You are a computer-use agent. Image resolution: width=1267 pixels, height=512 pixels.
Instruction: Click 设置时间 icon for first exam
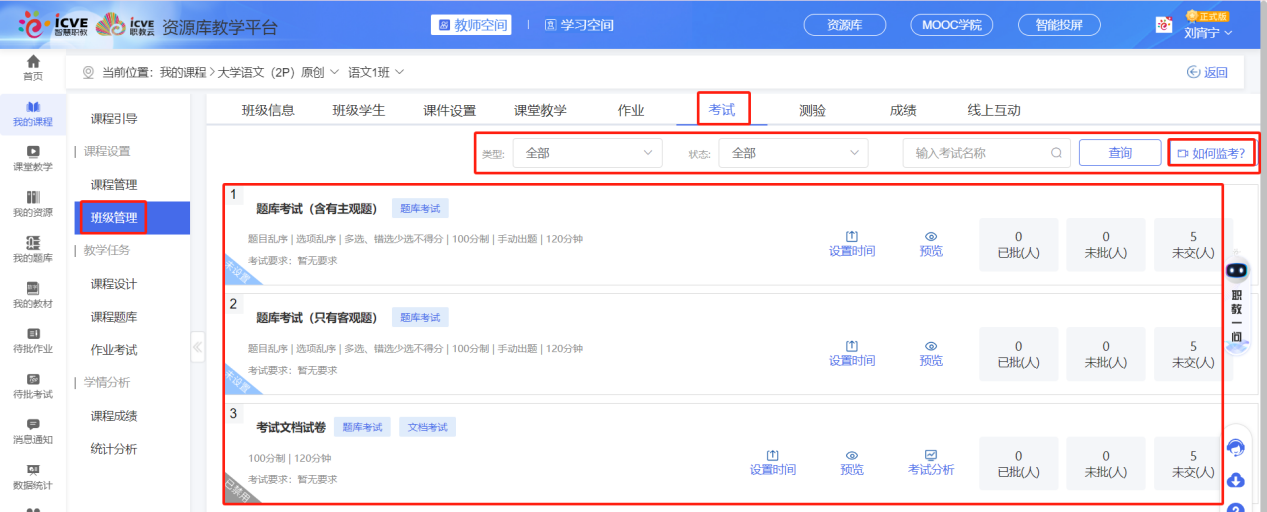point(851,237)
